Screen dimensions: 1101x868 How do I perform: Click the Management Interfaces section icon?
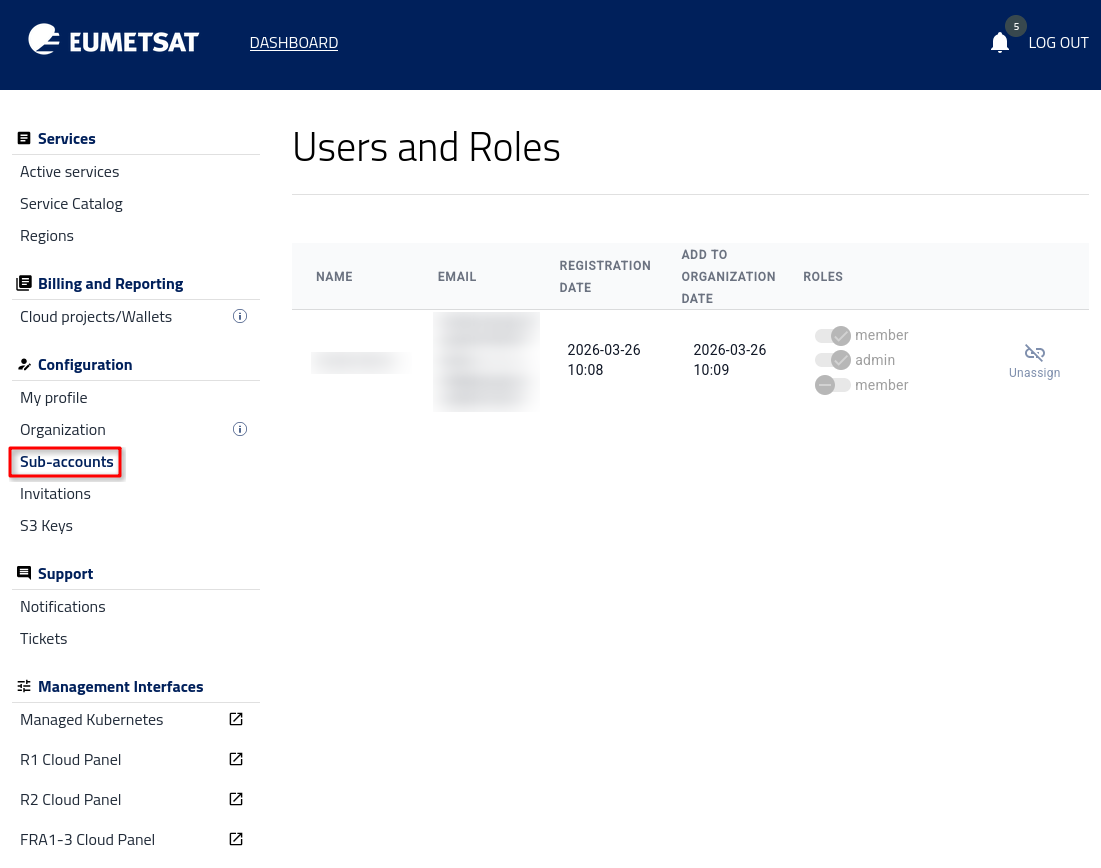click(24, 686)
